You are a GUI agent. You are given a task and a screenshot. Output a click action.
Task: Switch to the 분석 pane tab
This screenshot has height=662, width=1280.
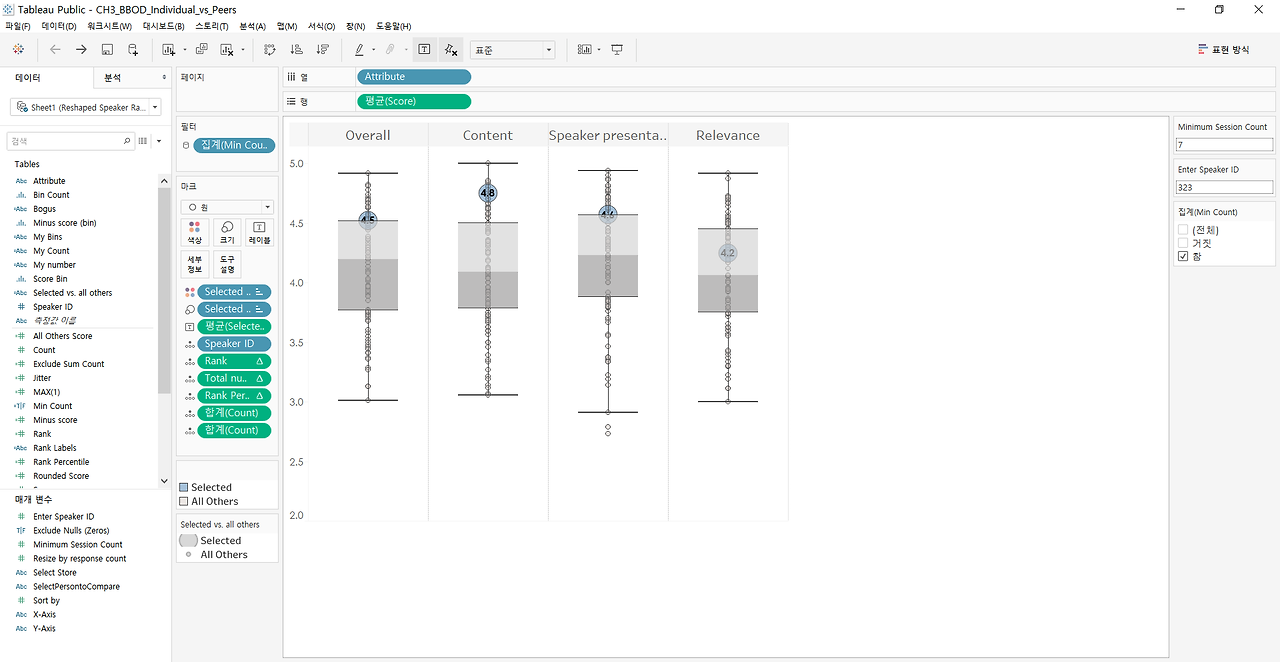pos(113,77)
